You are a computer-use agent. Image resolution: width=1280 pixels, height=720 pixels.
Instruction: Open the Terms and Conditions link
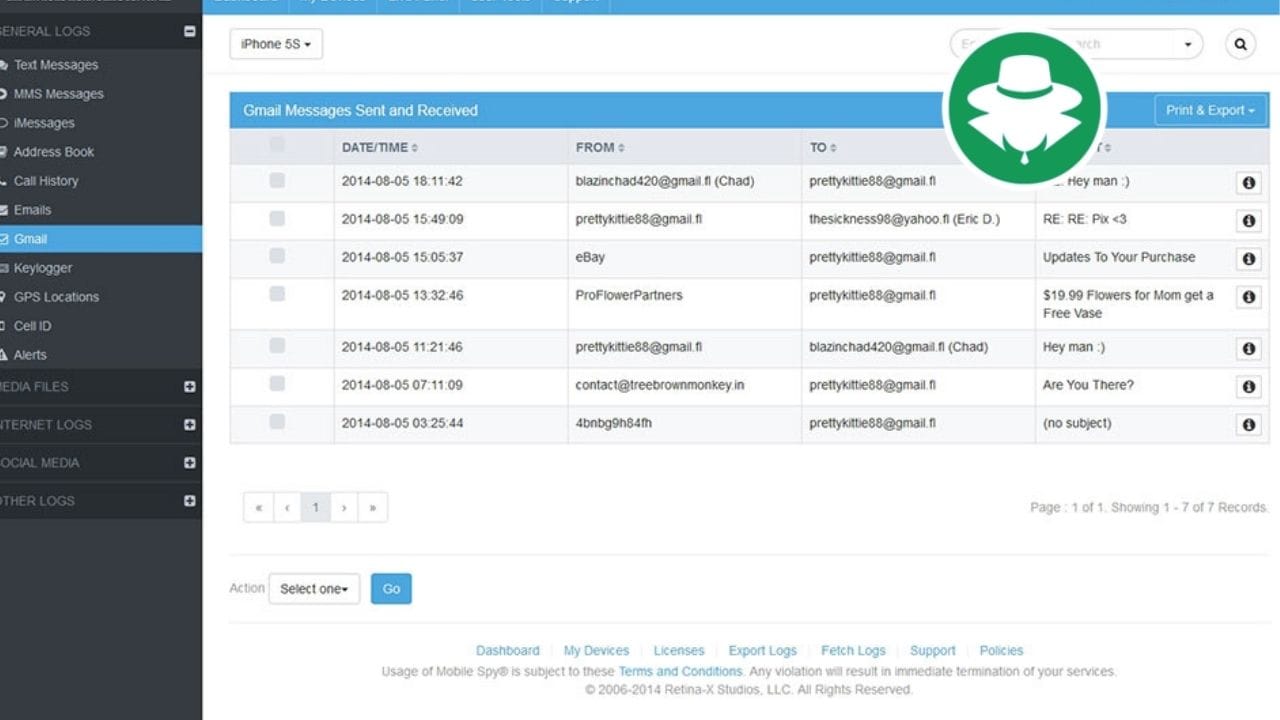tap(680, 671)
